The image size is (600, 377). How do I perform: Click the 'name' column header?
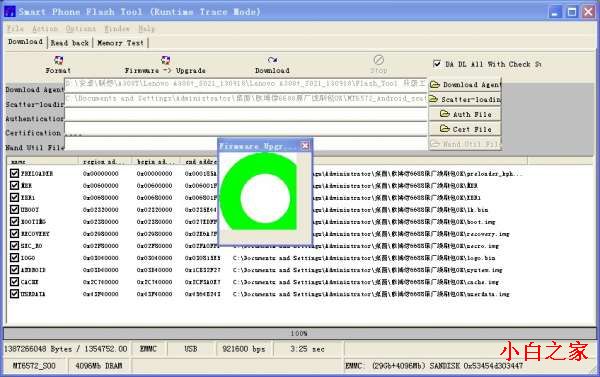coord(42,162)
